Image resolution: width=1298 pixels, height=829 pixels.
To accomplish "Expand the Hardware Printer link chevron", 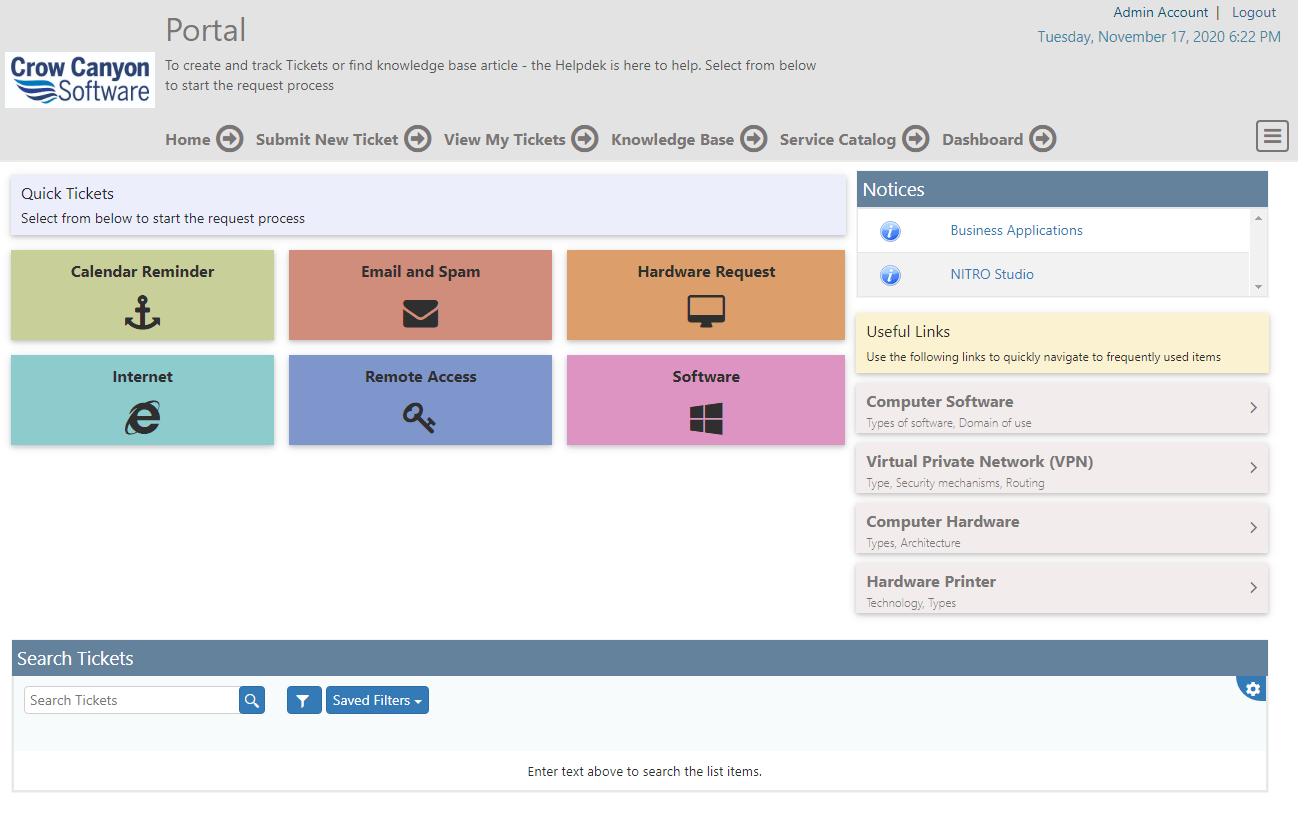I will [1253, 588].
